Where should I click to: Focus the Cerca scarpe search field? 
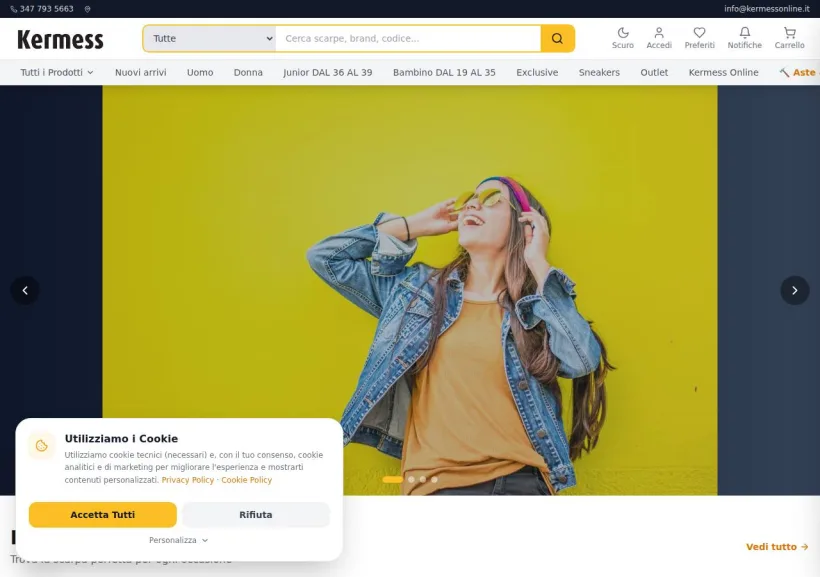[x=408, y=38]
